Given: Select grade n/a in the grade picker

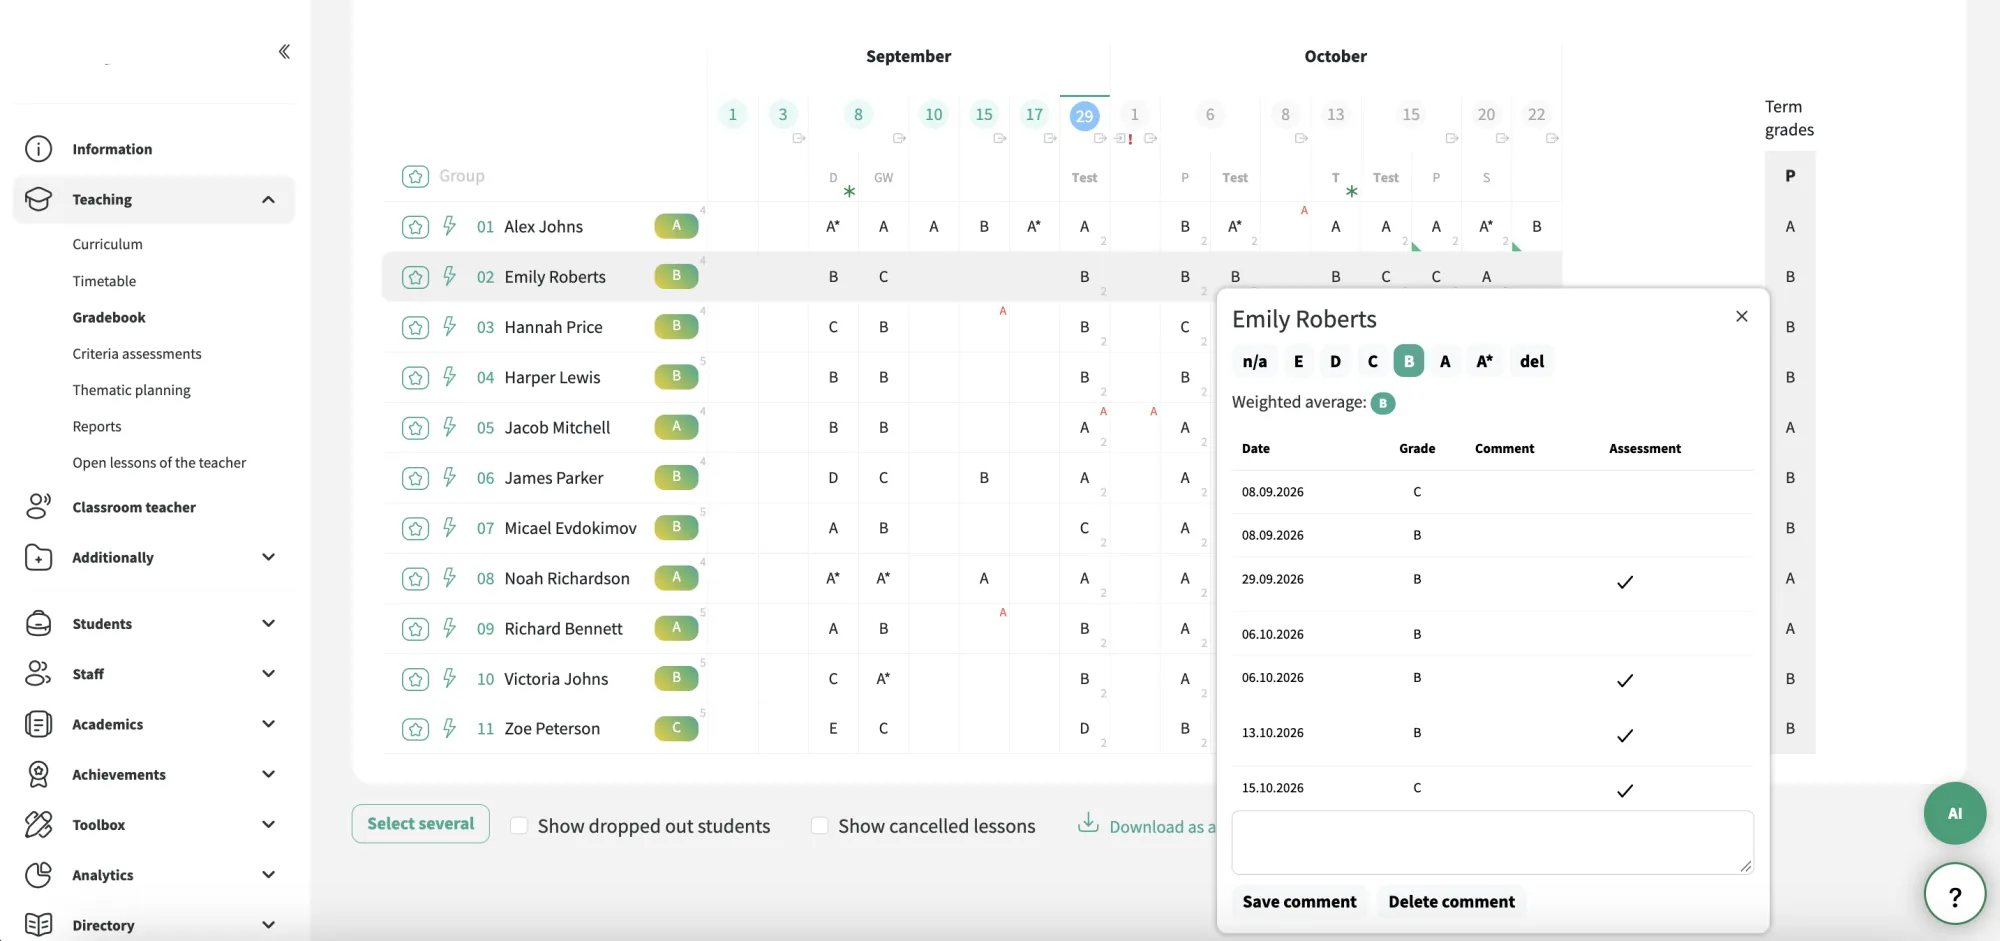Looking at the screenshot, I should tap(1254, 361).
